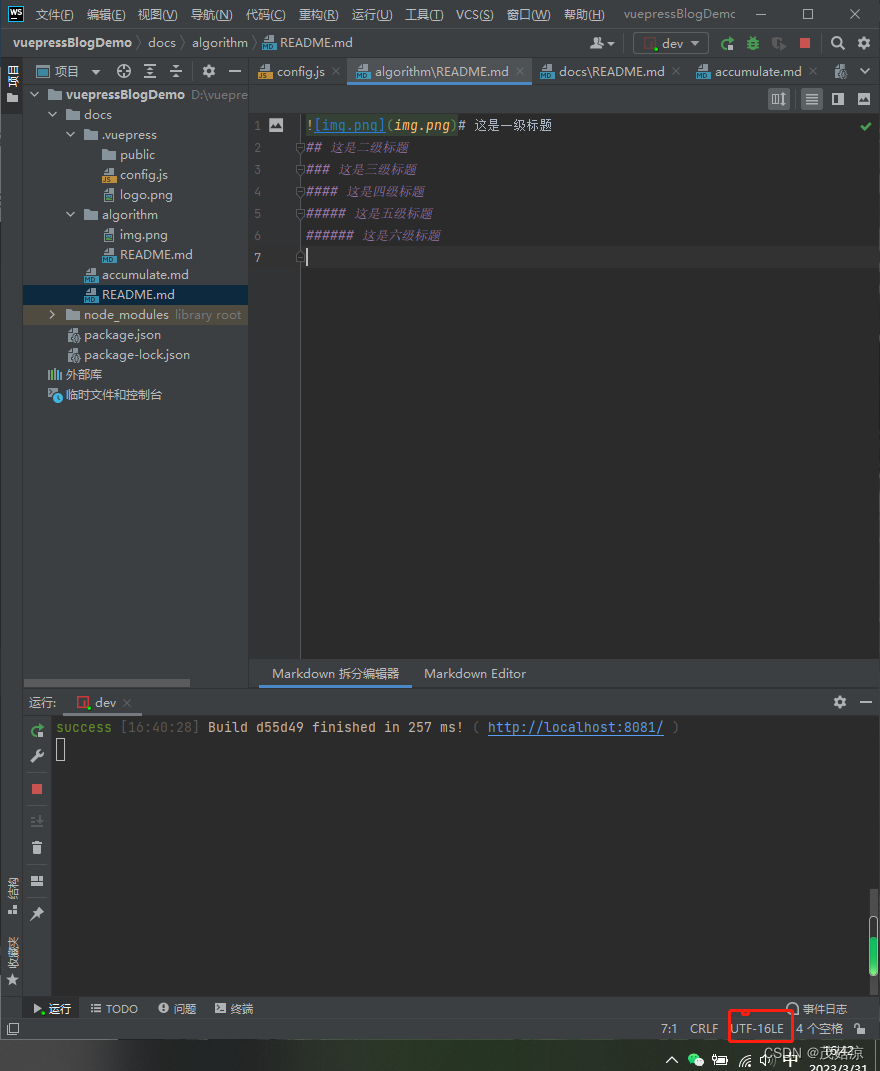Show Markdown preview only via the image icon

tap(866, 99)
